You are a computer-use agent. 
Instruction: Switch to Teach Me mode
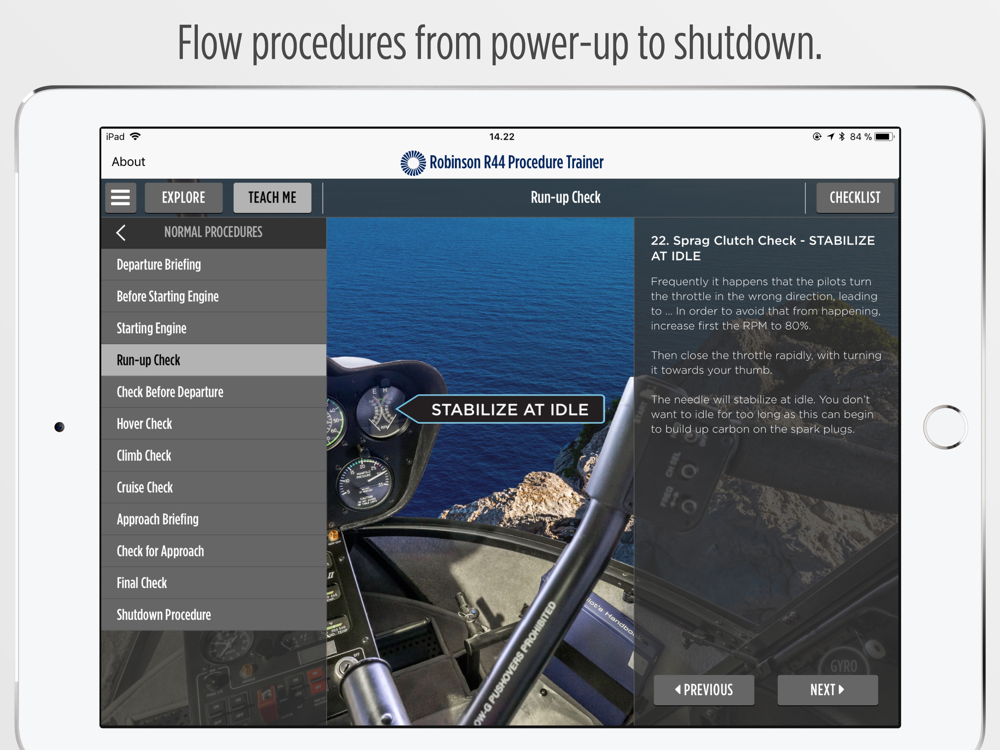272,198
